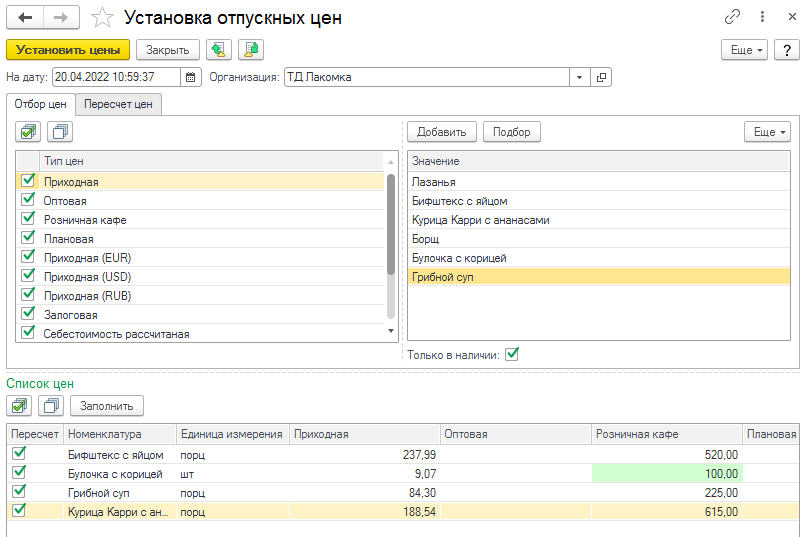Toggle Только в наличии checkbox
The image size is (803, 537).
[512, 353]
